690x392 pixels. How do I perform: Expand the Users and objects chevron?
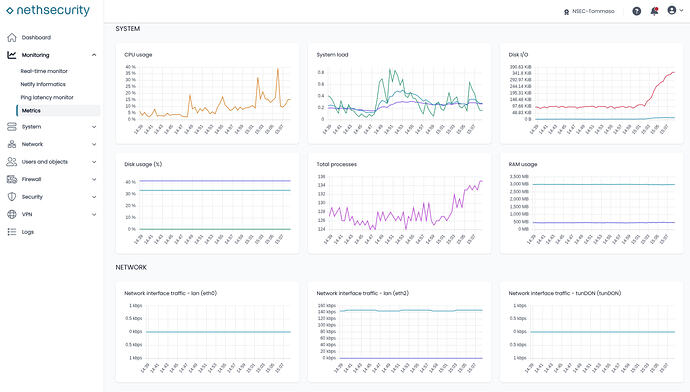pos(94,162)
